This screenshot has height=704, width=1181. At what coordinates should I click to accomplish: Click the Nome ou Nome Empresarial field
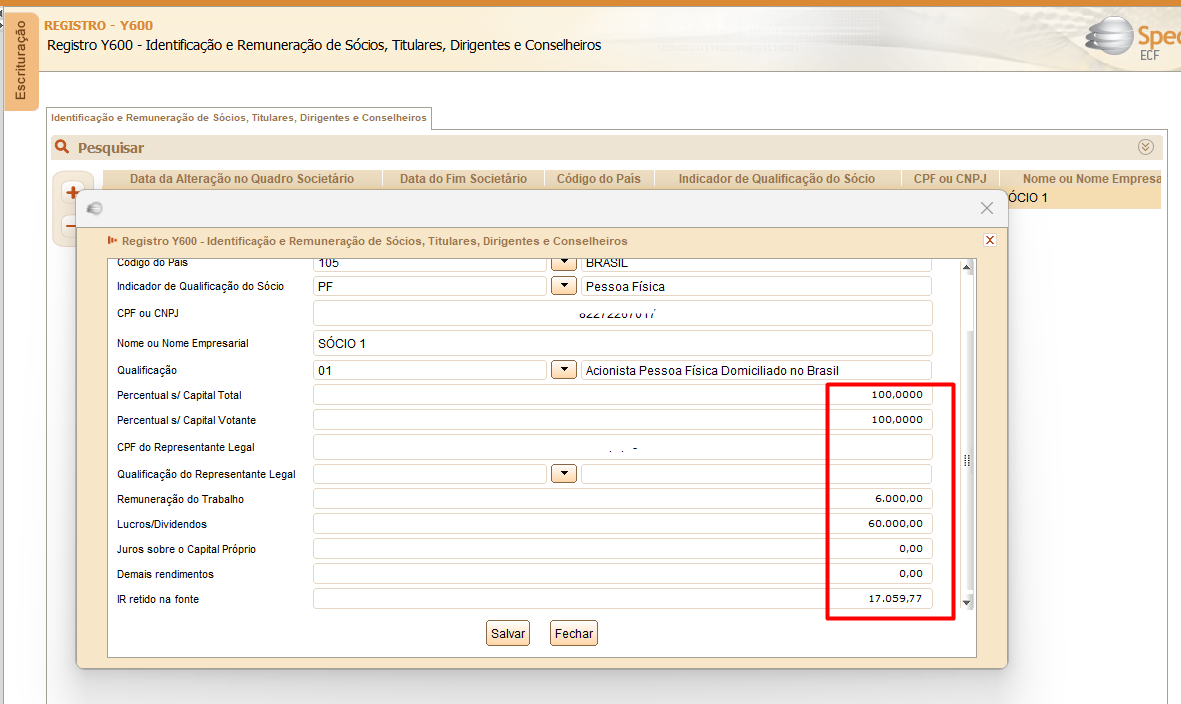point(622,343)
